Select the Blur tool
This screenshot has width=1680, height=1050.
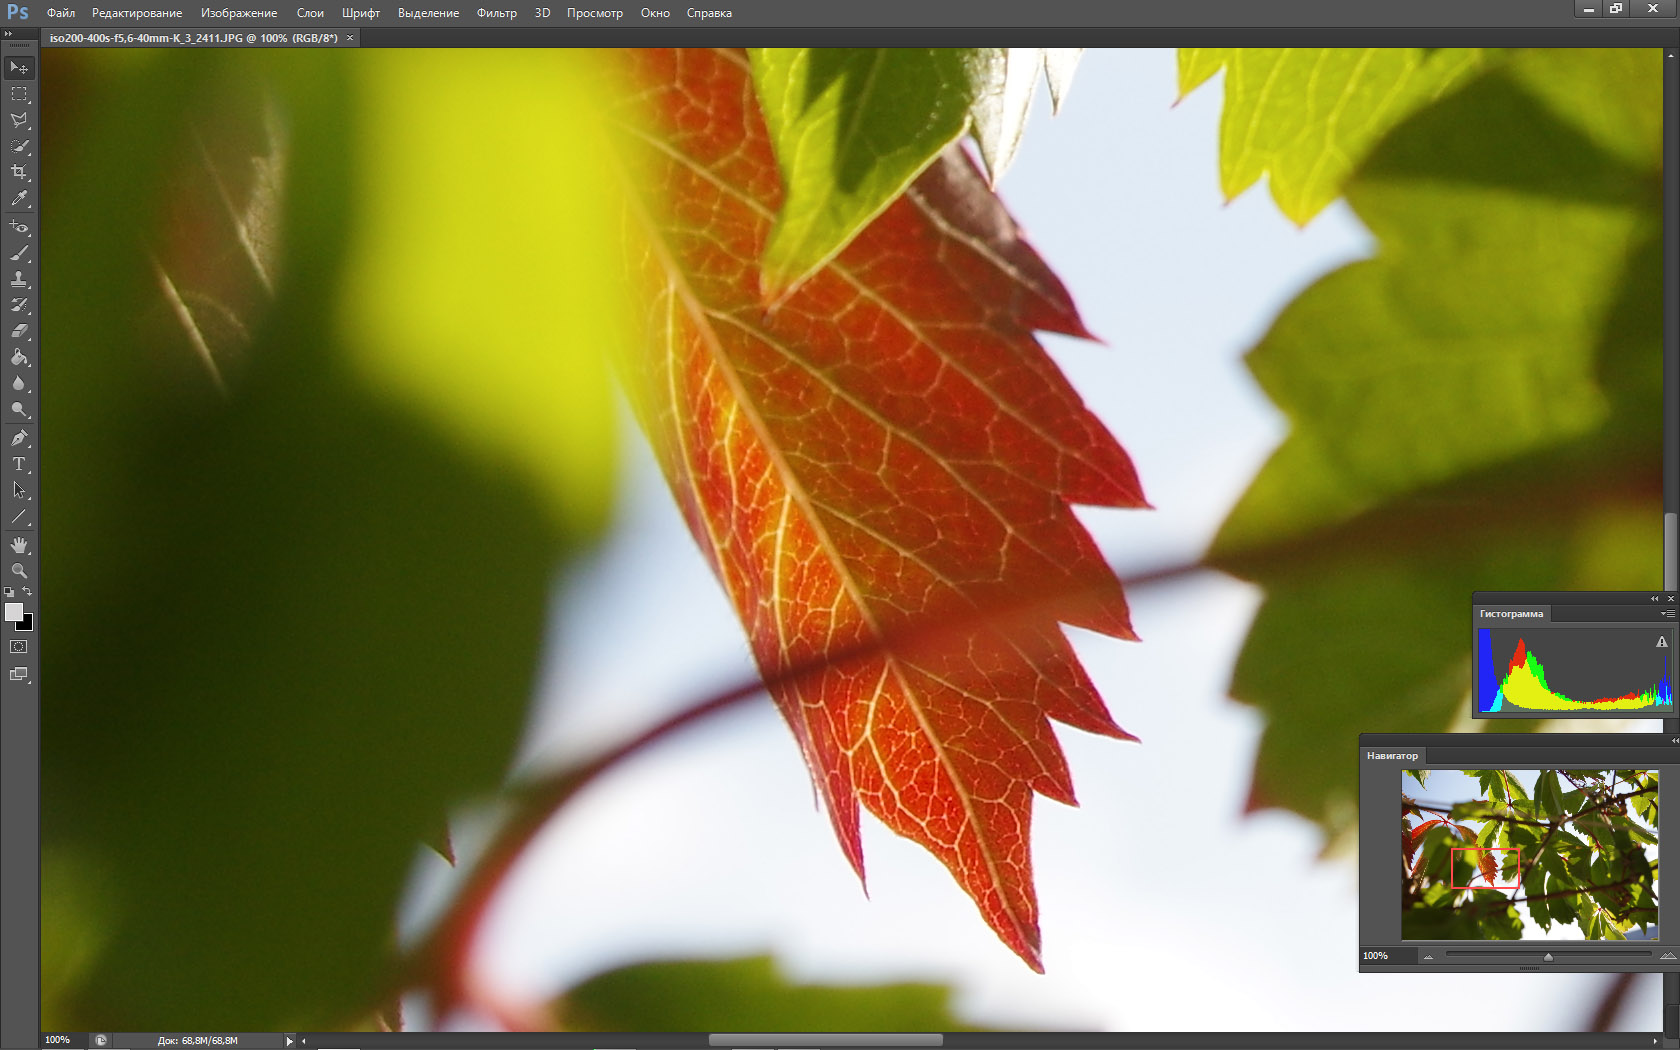click(19, 383)
